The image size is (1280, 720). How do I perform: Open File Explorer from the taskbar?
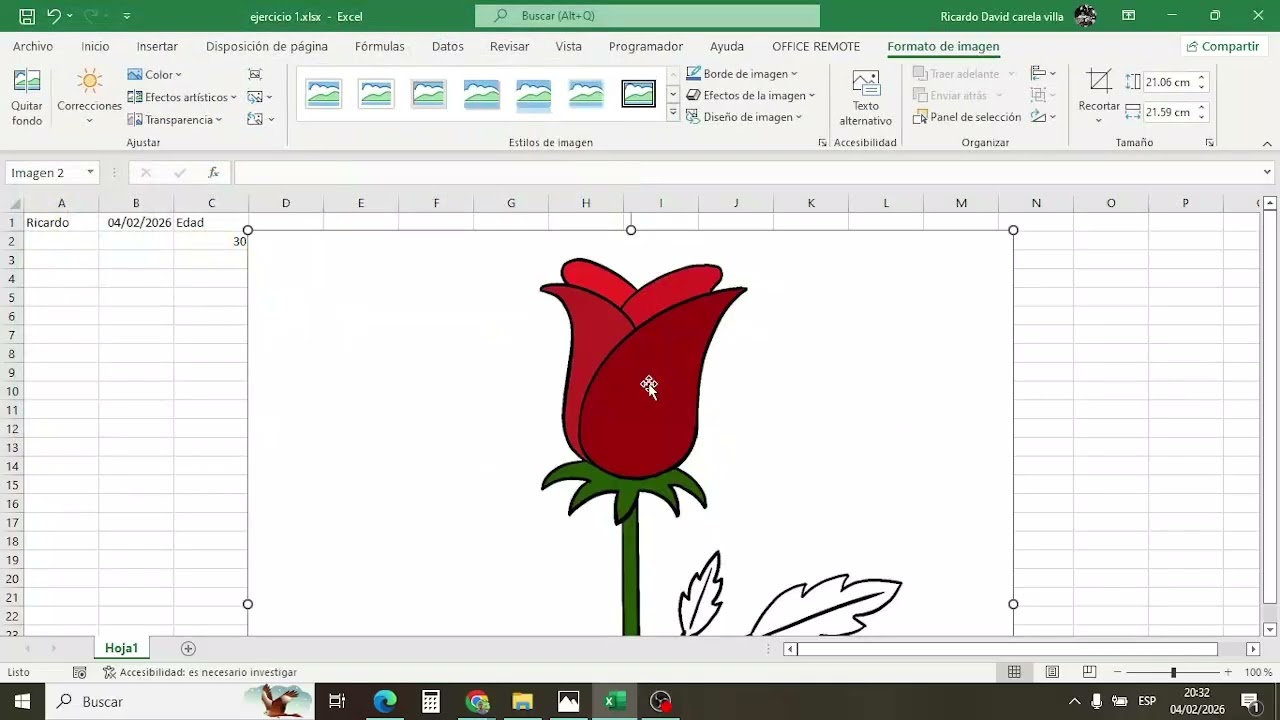522,702
